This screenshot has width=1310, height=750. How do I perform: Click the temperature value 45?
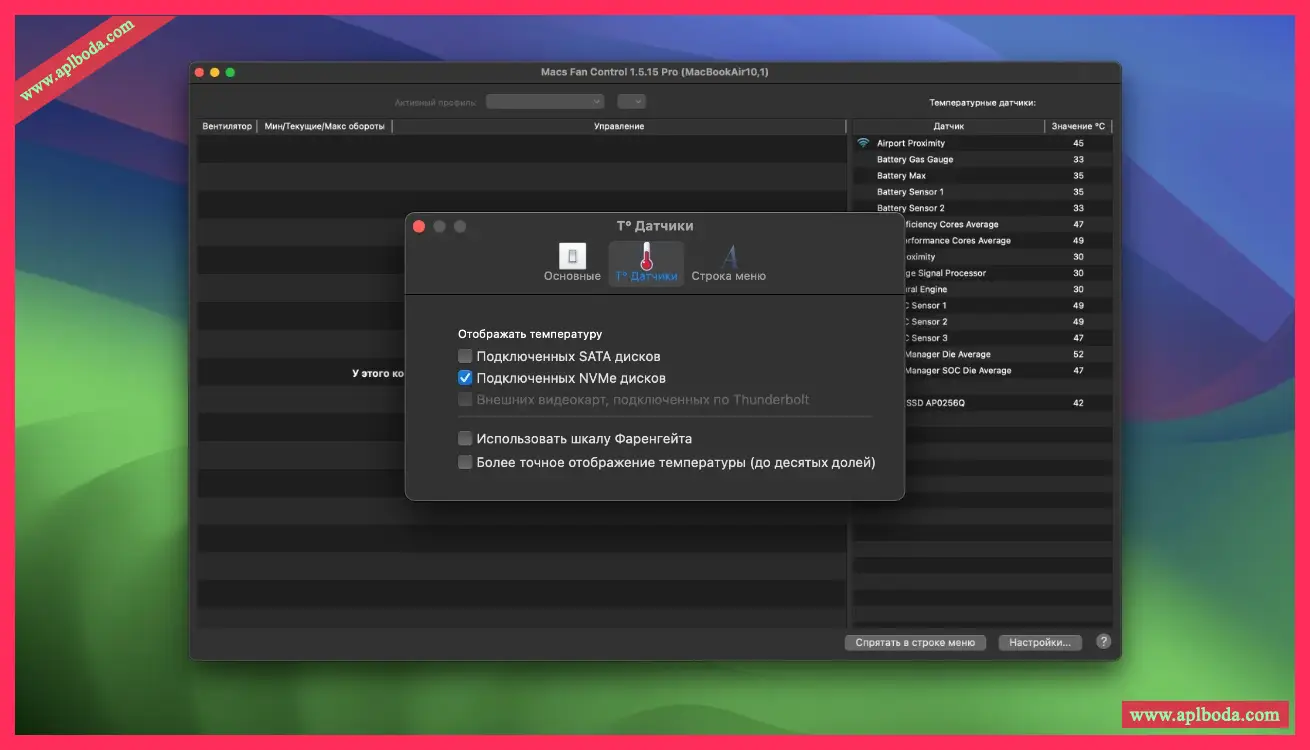click(1078, 143)
